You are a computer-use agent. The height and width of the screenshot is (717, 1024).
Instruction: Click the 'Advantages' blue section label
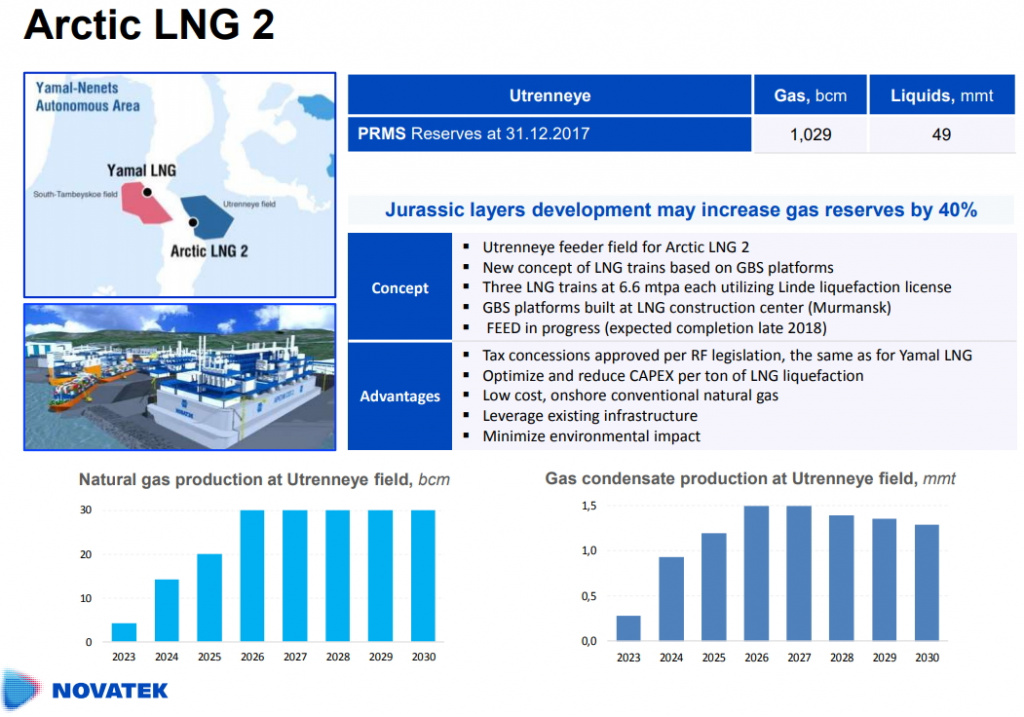click(x=400, y=396)
